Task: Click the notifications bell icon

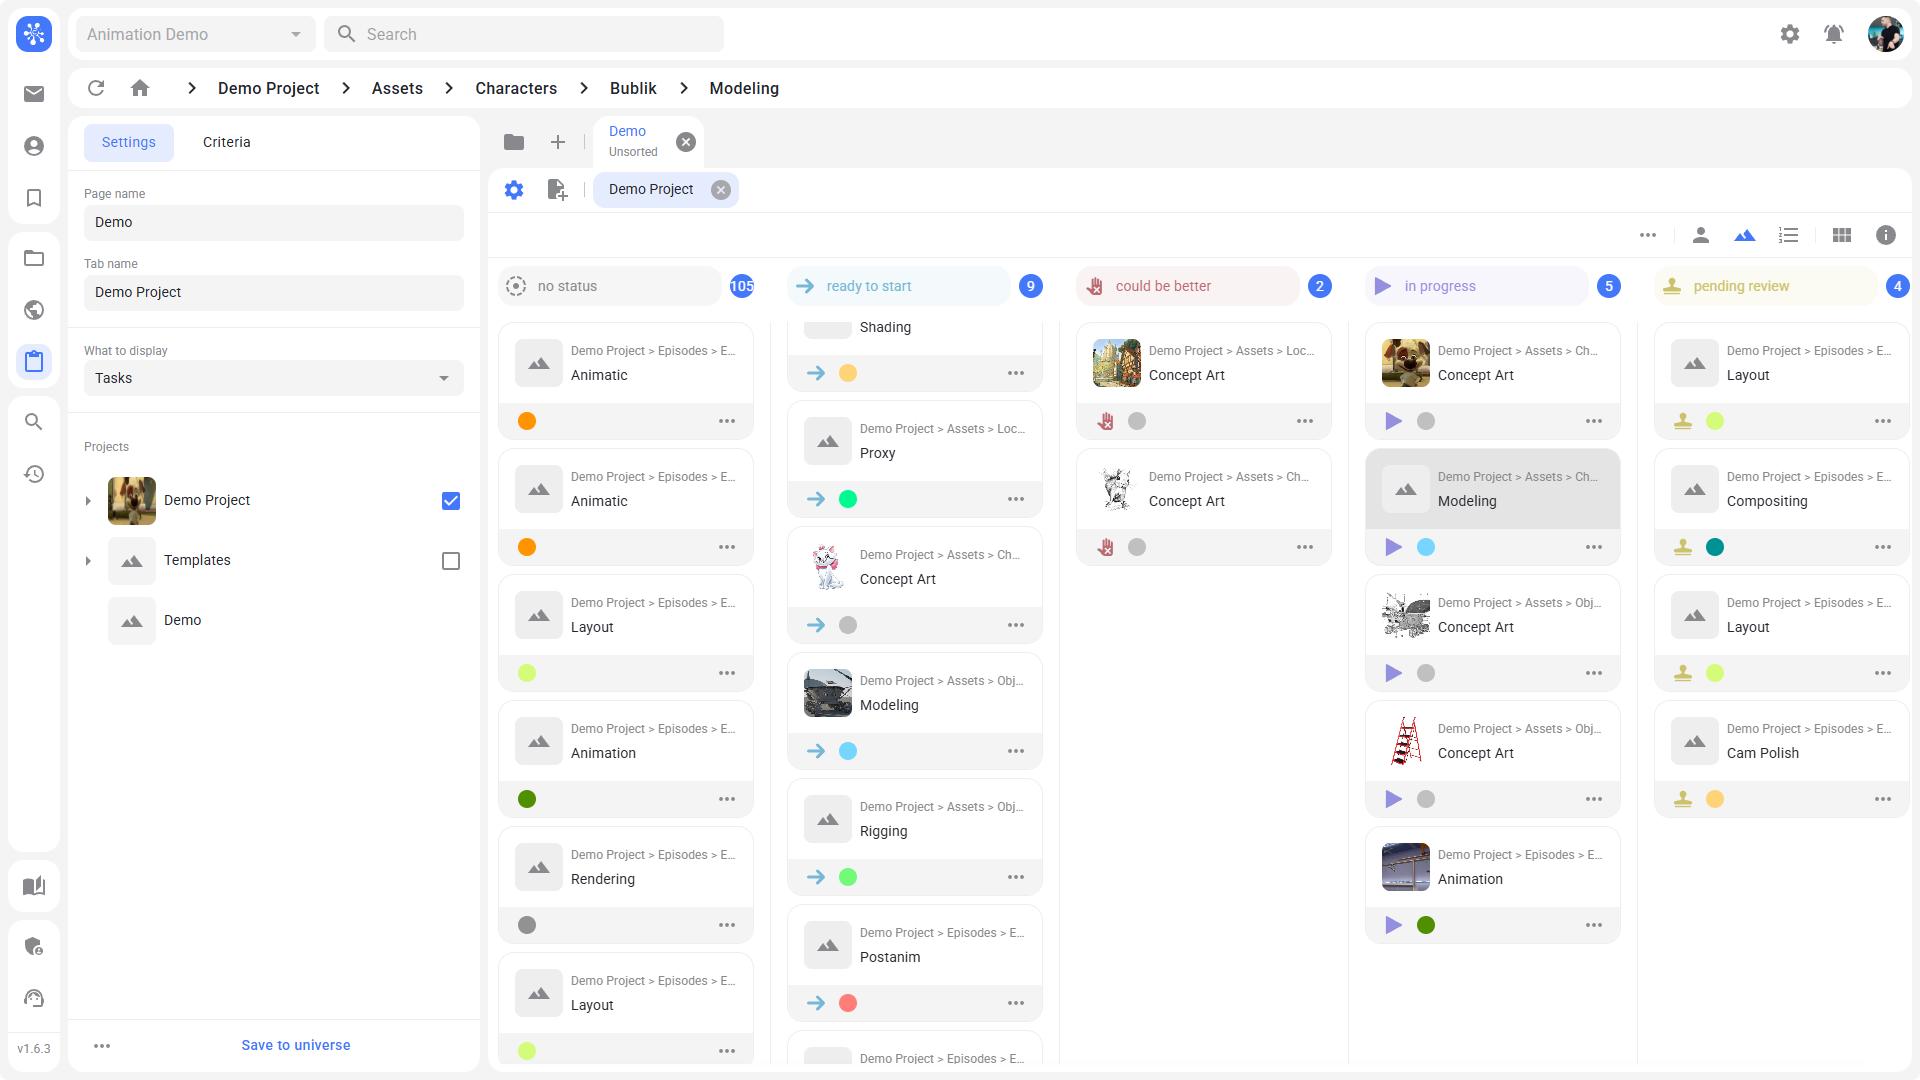Action: [1833, 34]
